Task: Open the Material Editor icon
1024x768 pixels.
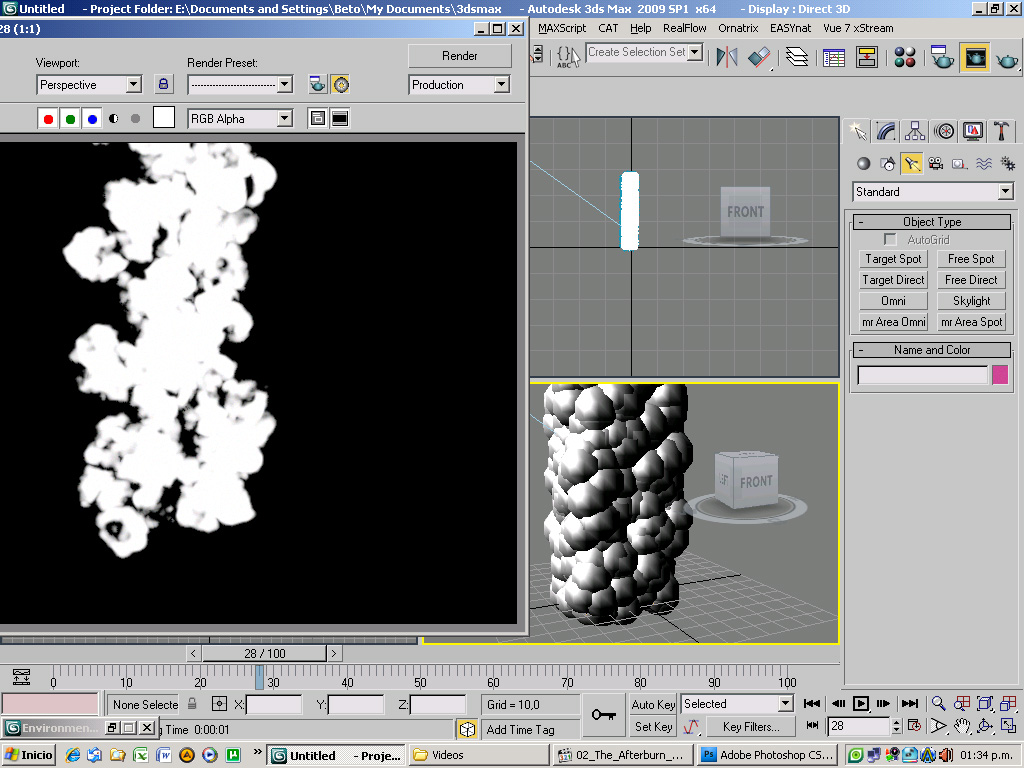Action: click(x=904, y=57)
